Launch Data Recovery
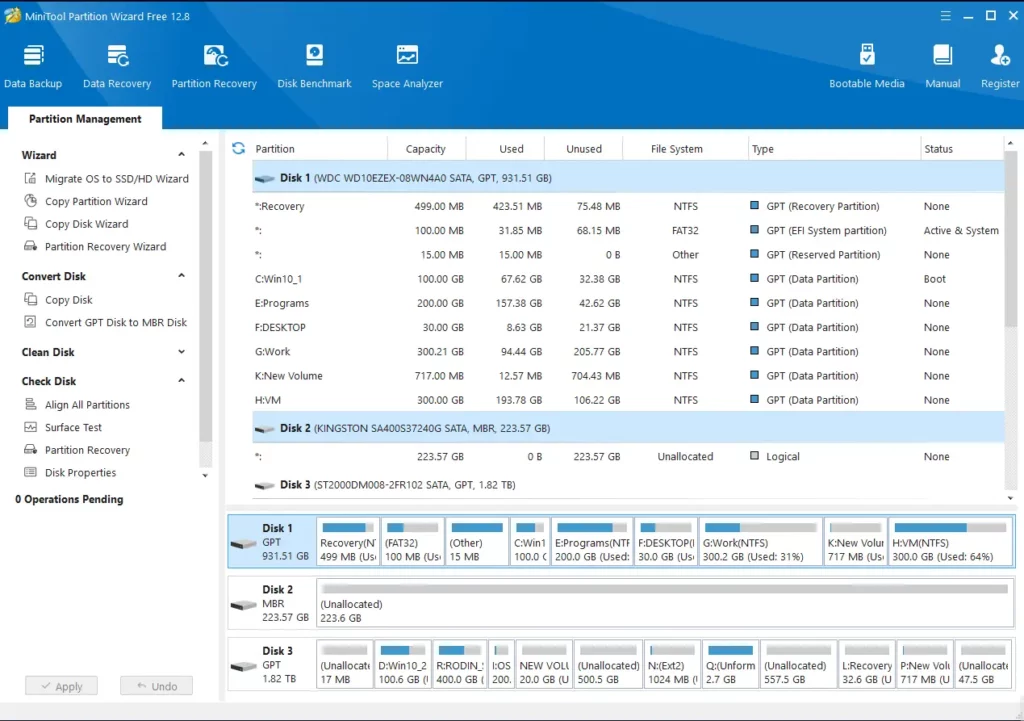 click(x=116, y=63)
